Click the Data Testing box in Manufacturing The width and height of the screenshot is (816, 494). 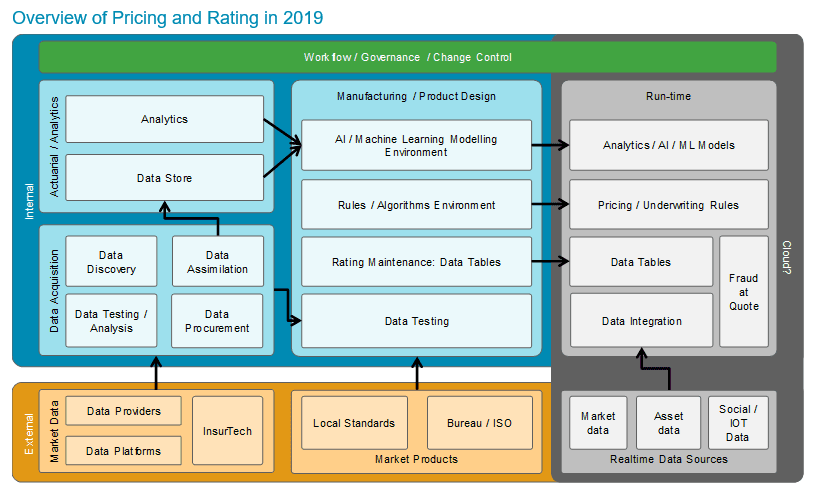[x=416, y=321]
